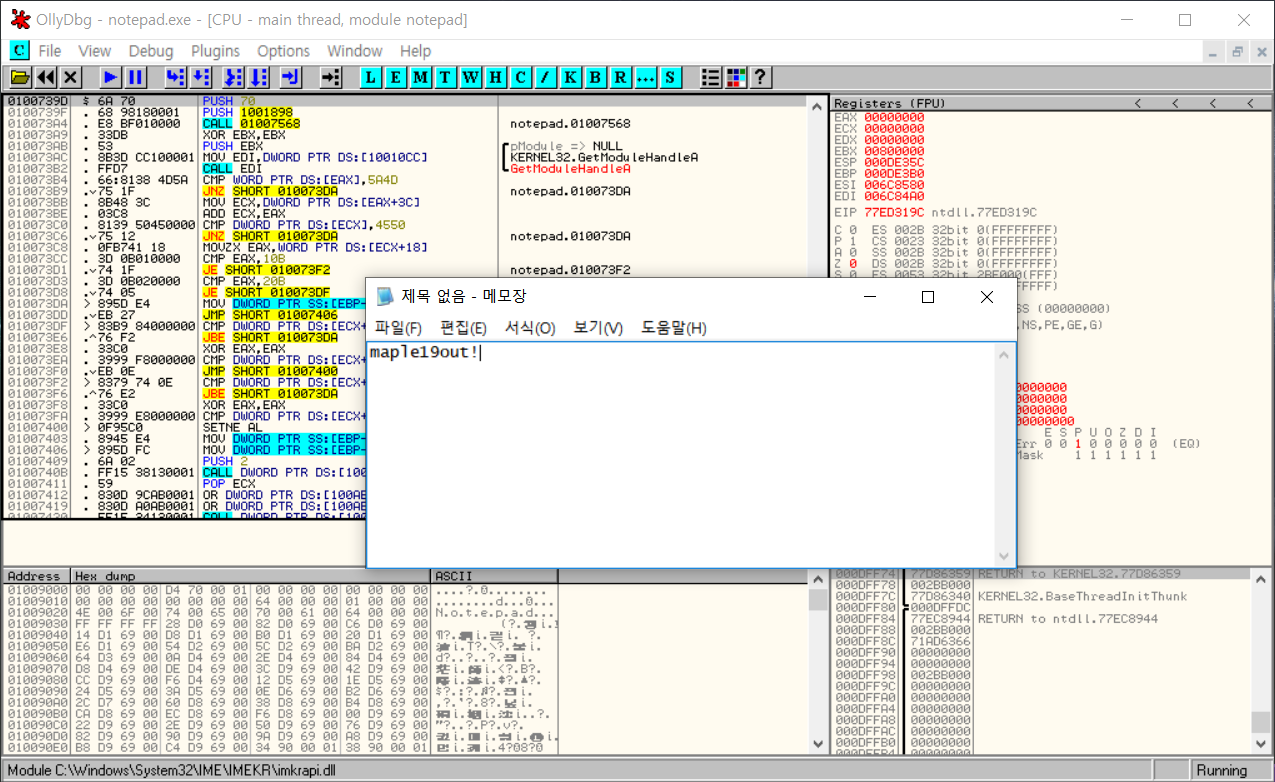Show Source with the S button
Image resolution: width=1275 pixels, height=782 pixels.
pyautogui.click(x=670, y=77)
